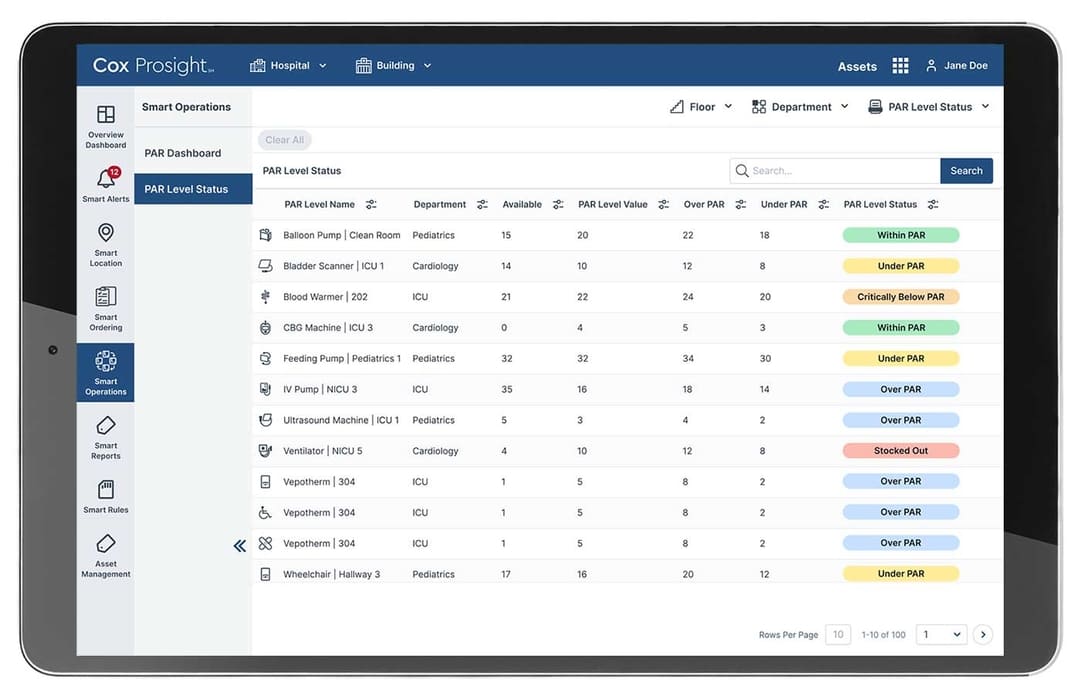Click the Search button
Viewport: 1080px width, 695px height.
(966, 171)
